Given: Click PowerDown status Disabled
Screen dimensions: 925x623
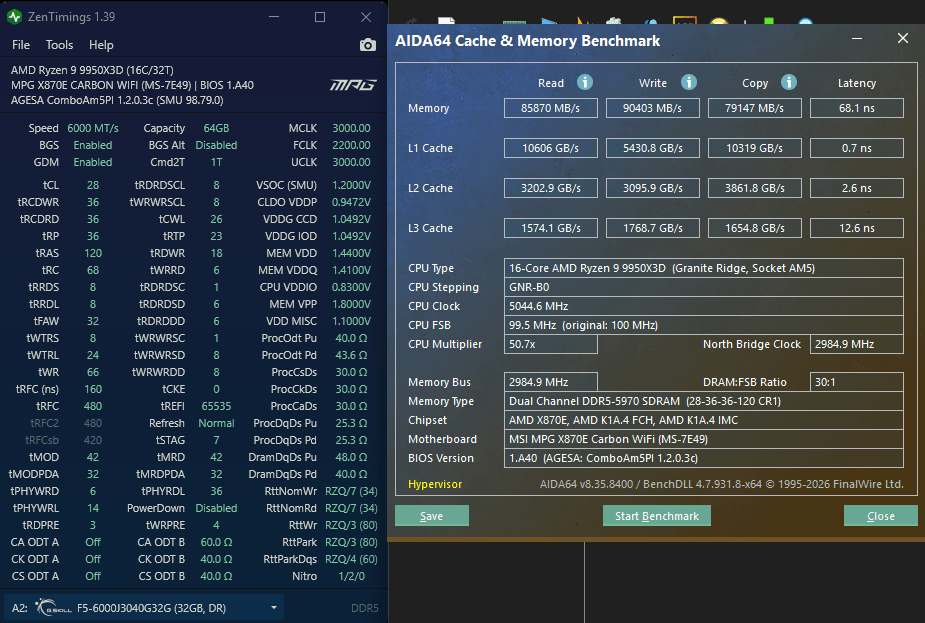Looking at the screenshot, I should click(x=216, y=508).
